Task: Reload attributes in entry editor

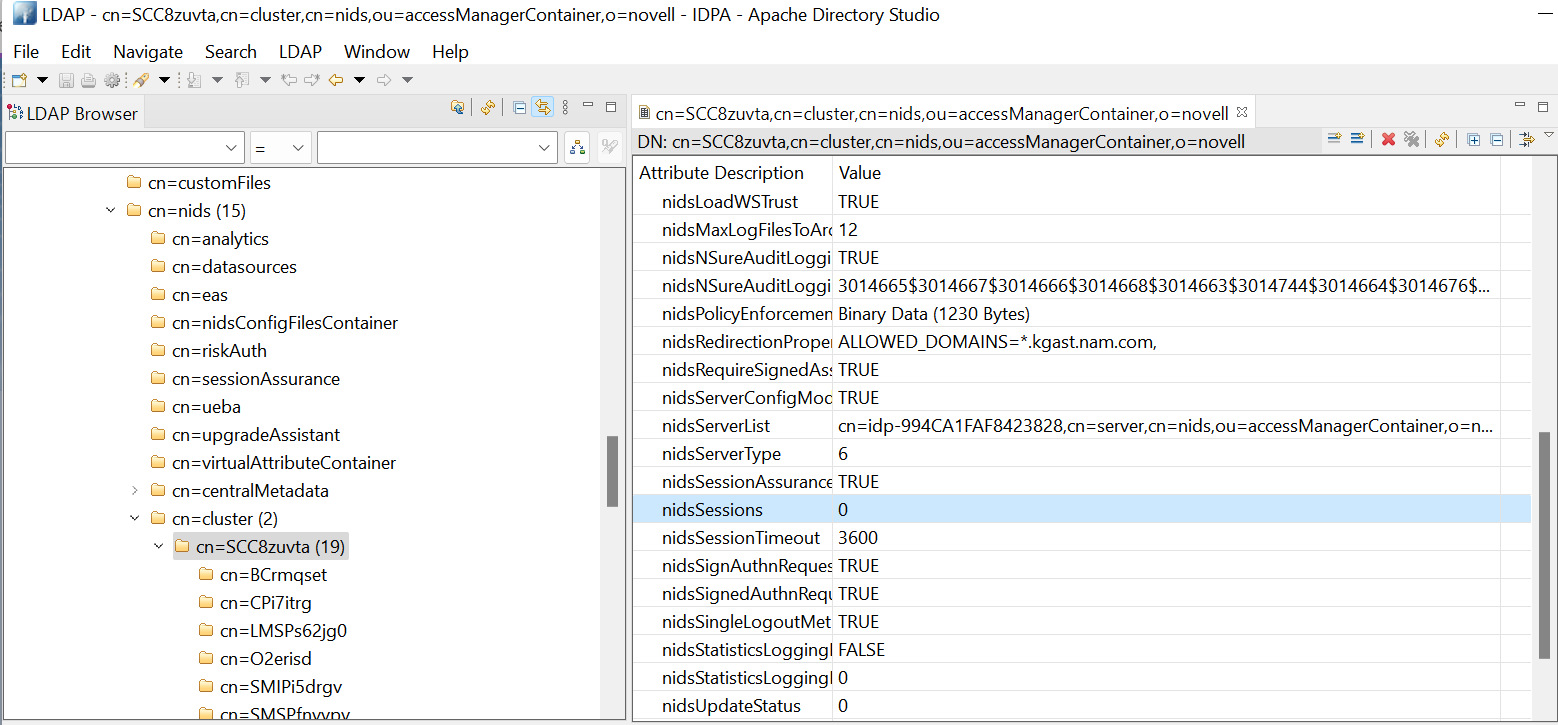Action: [x=1441, y=140]
